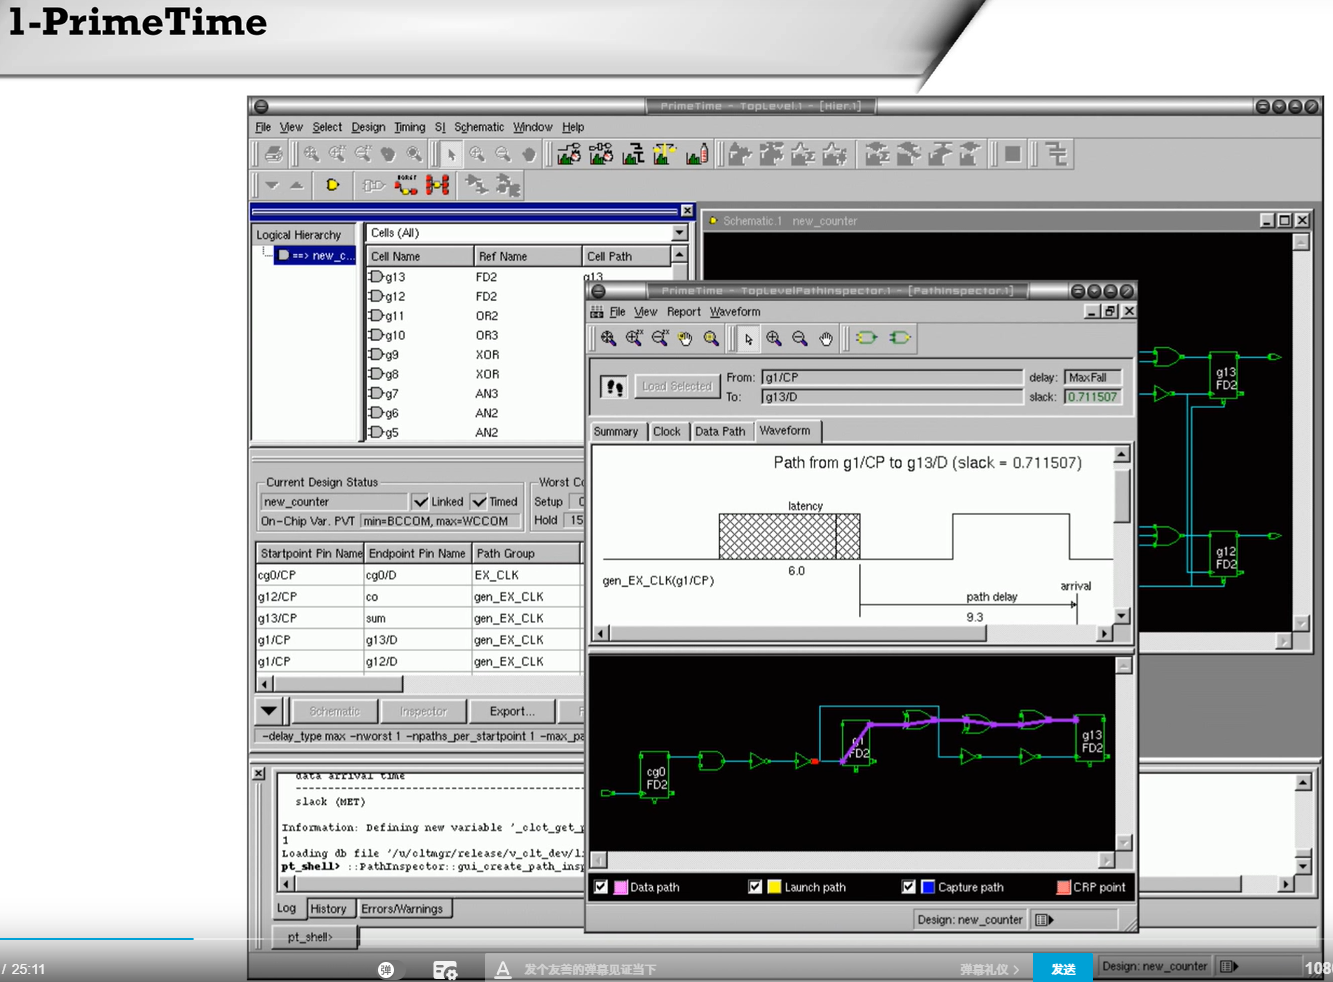
Task: Toggle the Linked checkbox
Action: click(420, 502)
